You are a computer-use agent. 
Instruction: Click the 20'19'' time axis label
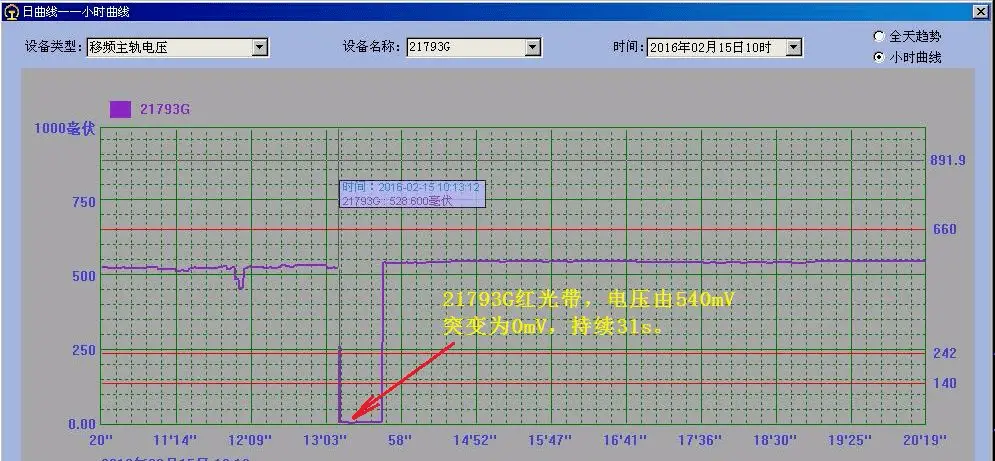click(x=925, y=439)
